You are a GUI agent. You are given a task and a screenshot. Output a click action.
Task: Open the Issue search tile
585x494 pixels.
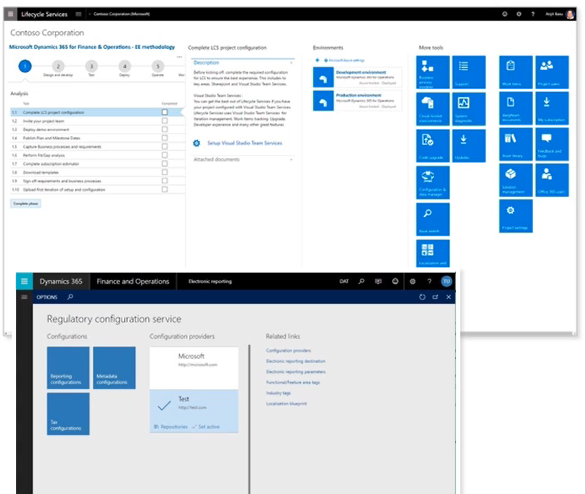[433, 219]
